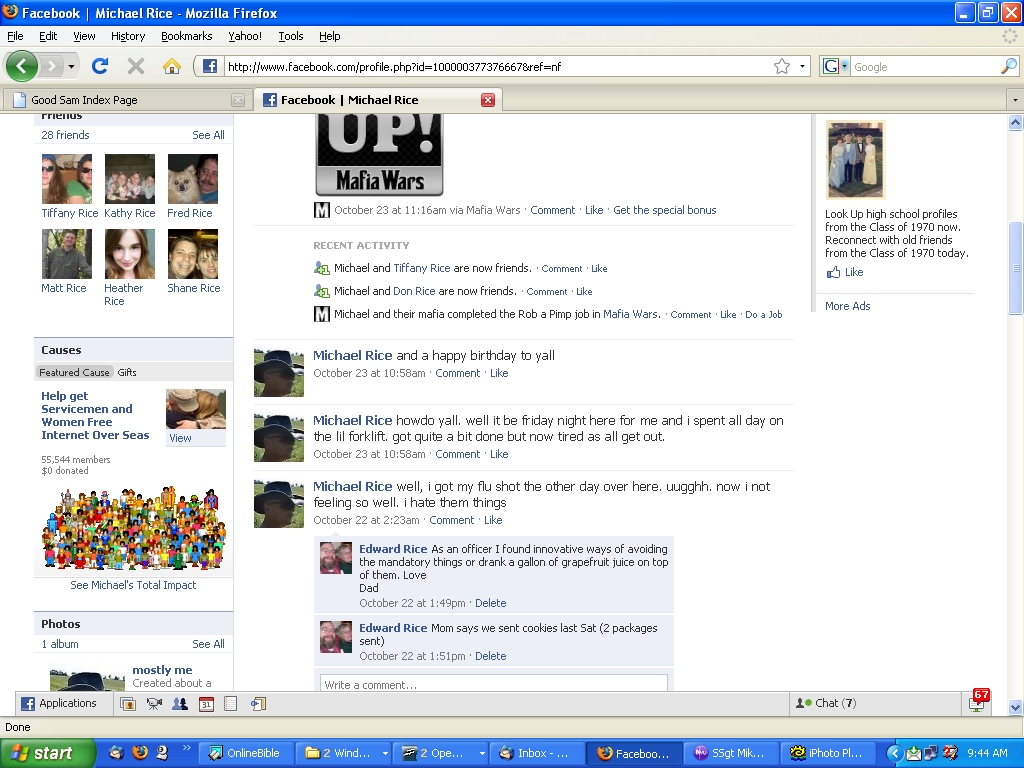Click the page scrollbar down arrow

point(1016,707)
